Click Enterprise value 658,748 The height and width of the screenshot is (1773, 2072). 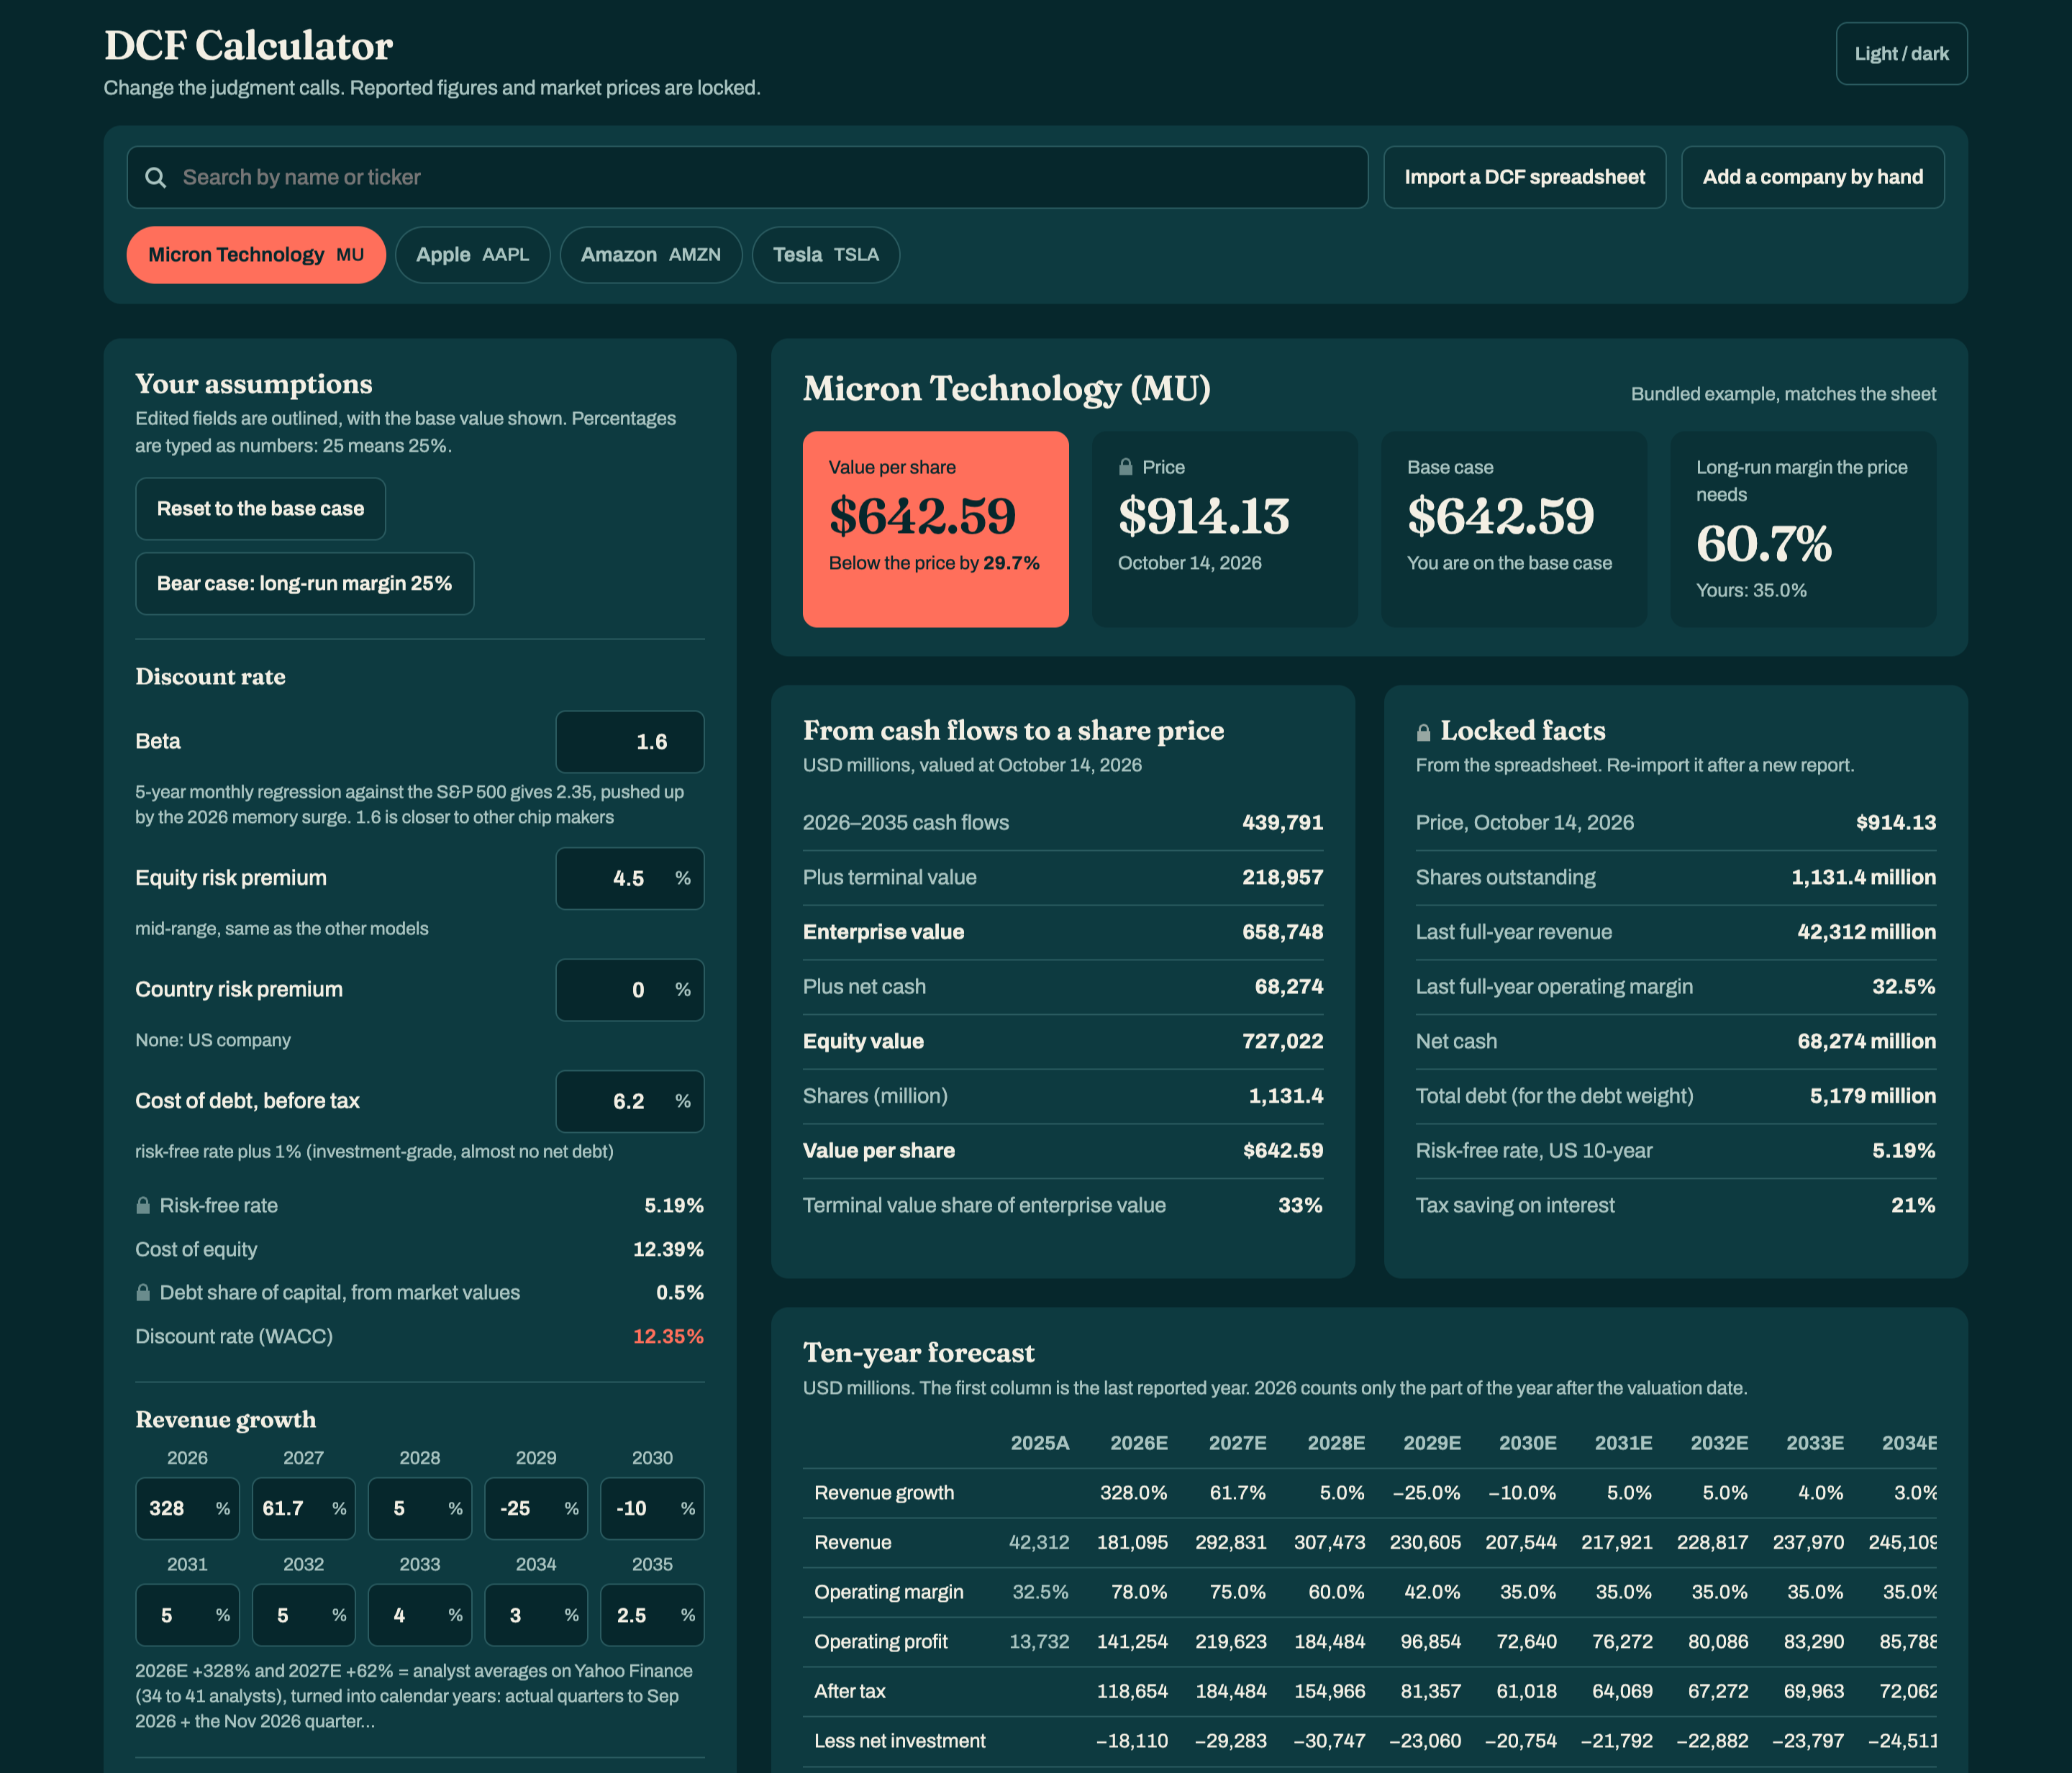1063,932
